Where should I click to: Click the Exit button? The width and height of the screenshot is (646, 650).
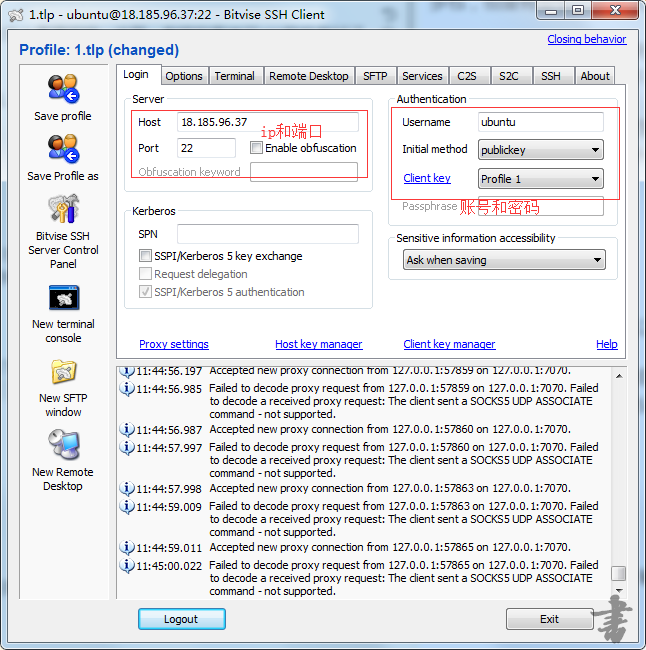coord(549,619)
